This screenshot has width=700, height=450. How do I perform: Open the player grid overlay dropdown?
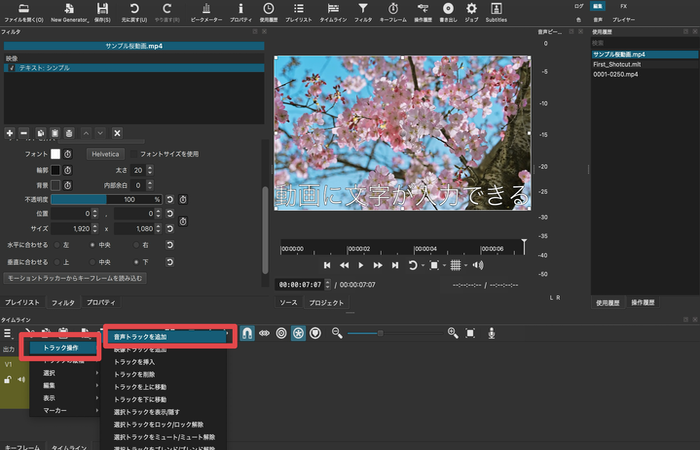coord(455,265)
